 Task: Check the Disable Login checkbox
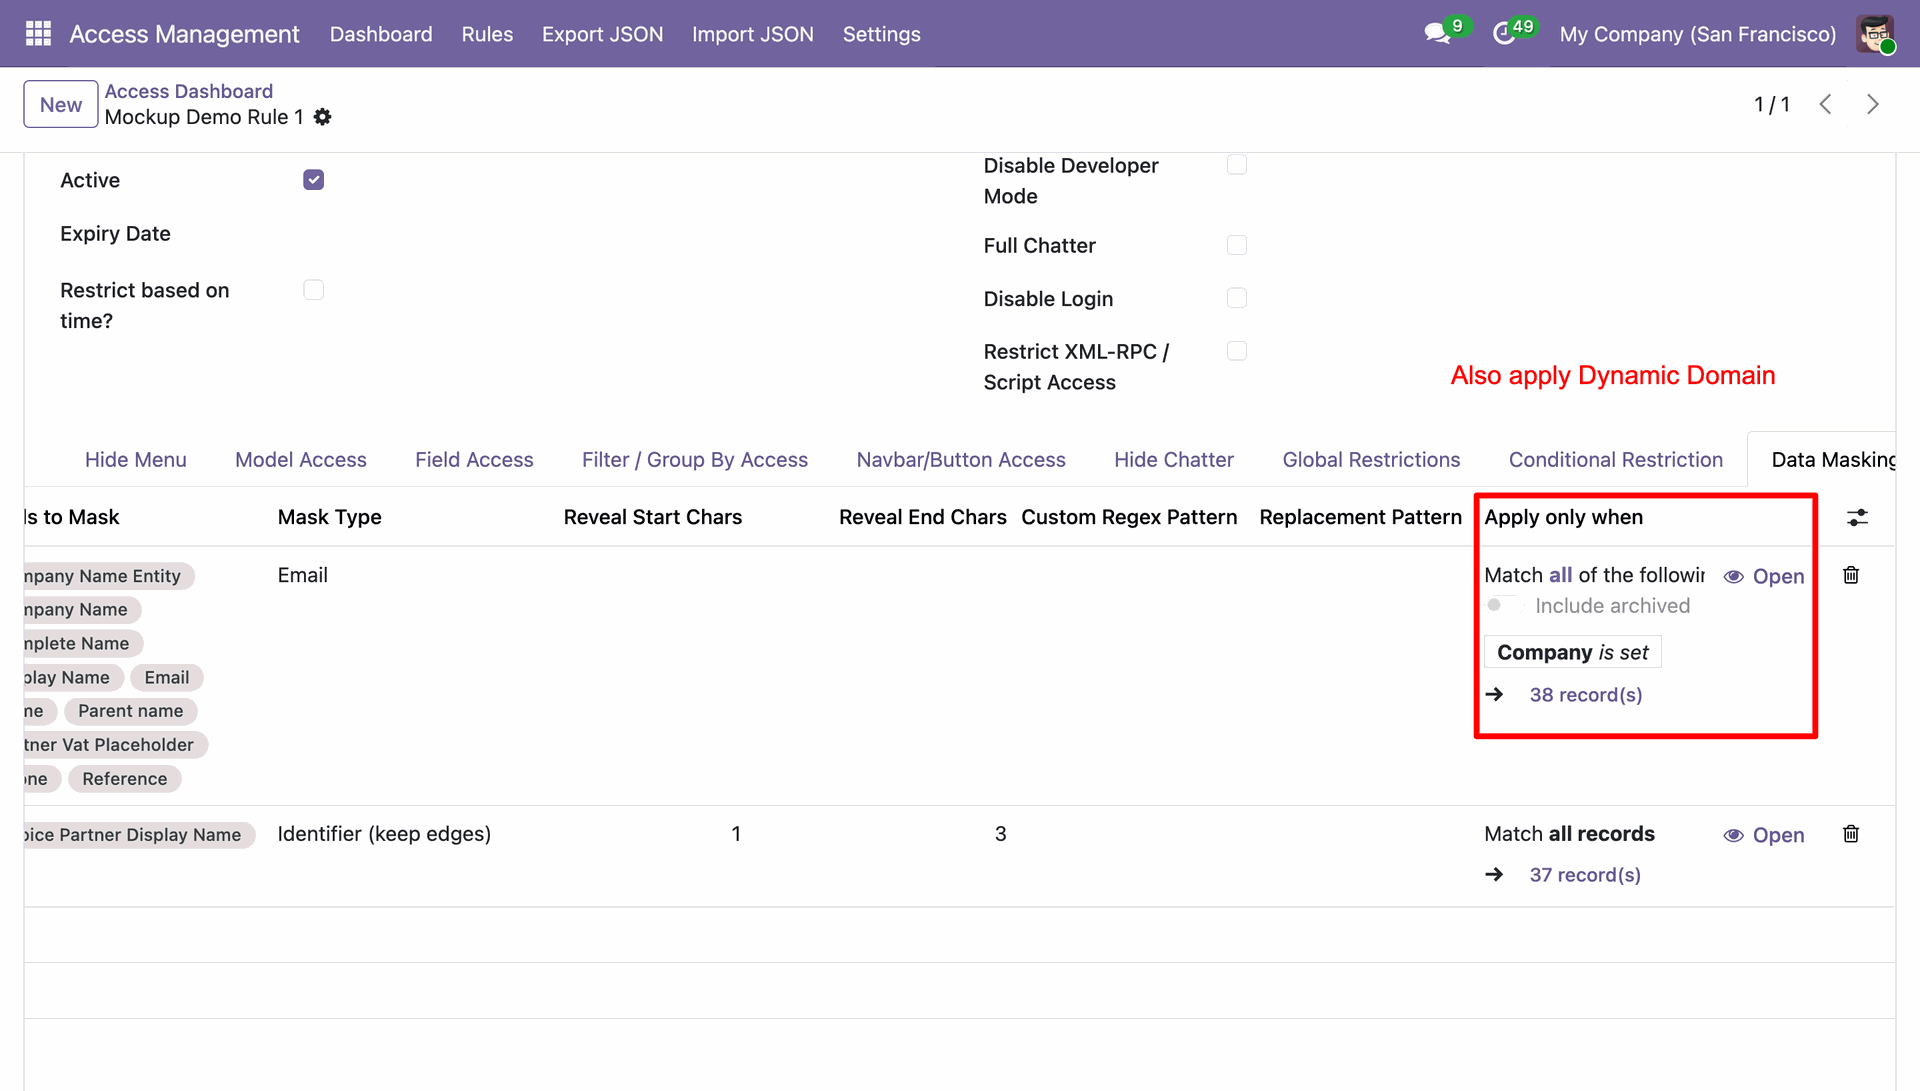point(1237,298)
